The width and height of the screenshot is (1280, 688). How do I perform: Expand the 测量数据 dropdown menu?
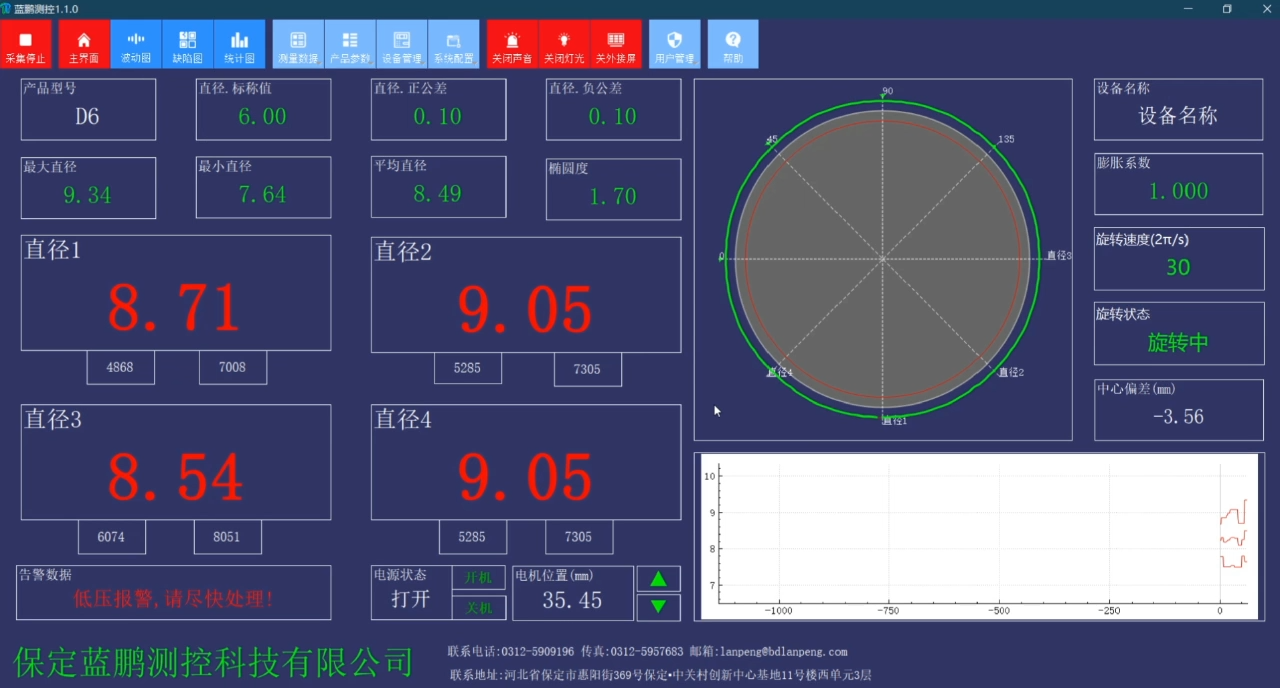298,45
